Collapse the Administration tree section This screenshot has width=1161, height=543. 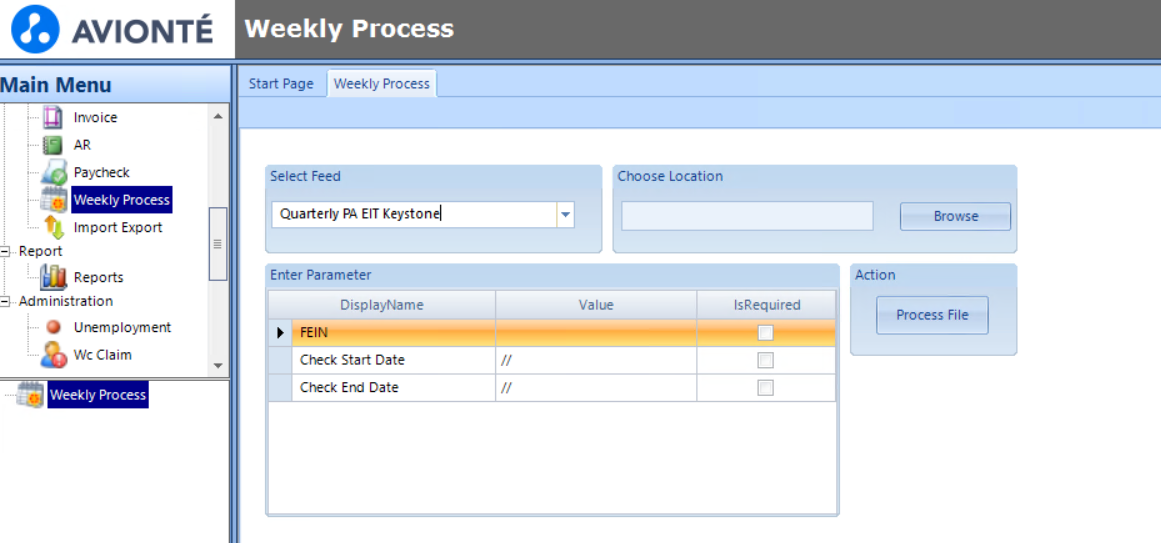7,301
